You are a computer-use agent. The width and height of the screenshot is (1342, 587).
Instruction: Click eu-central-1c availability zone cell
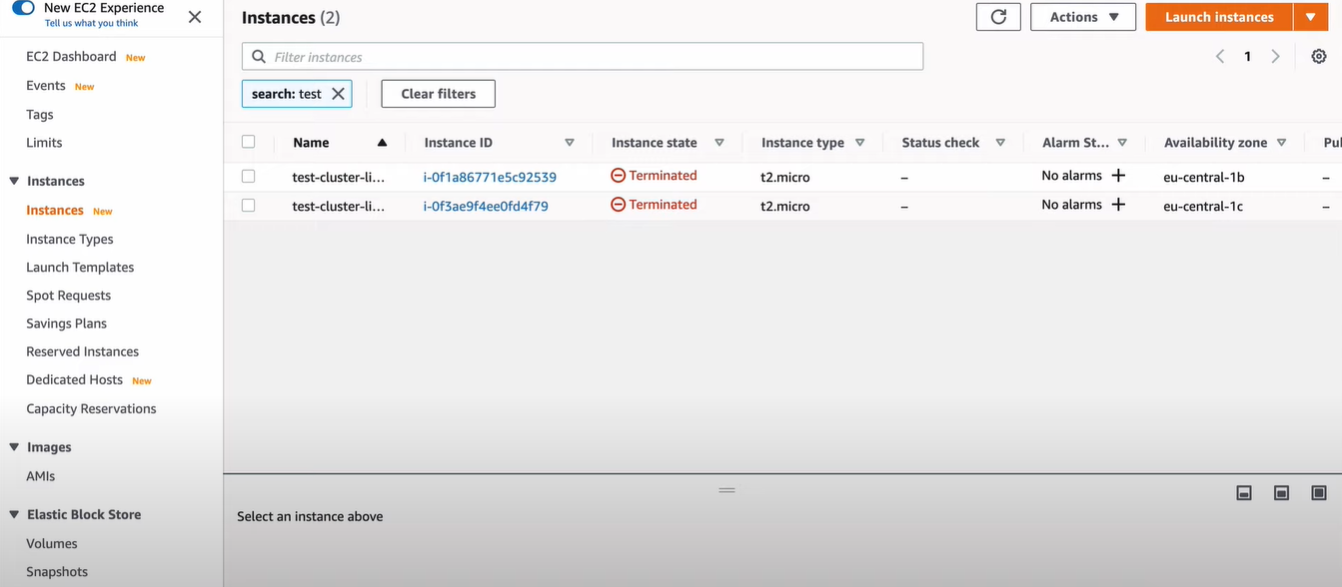click(x=1204, y=206)
